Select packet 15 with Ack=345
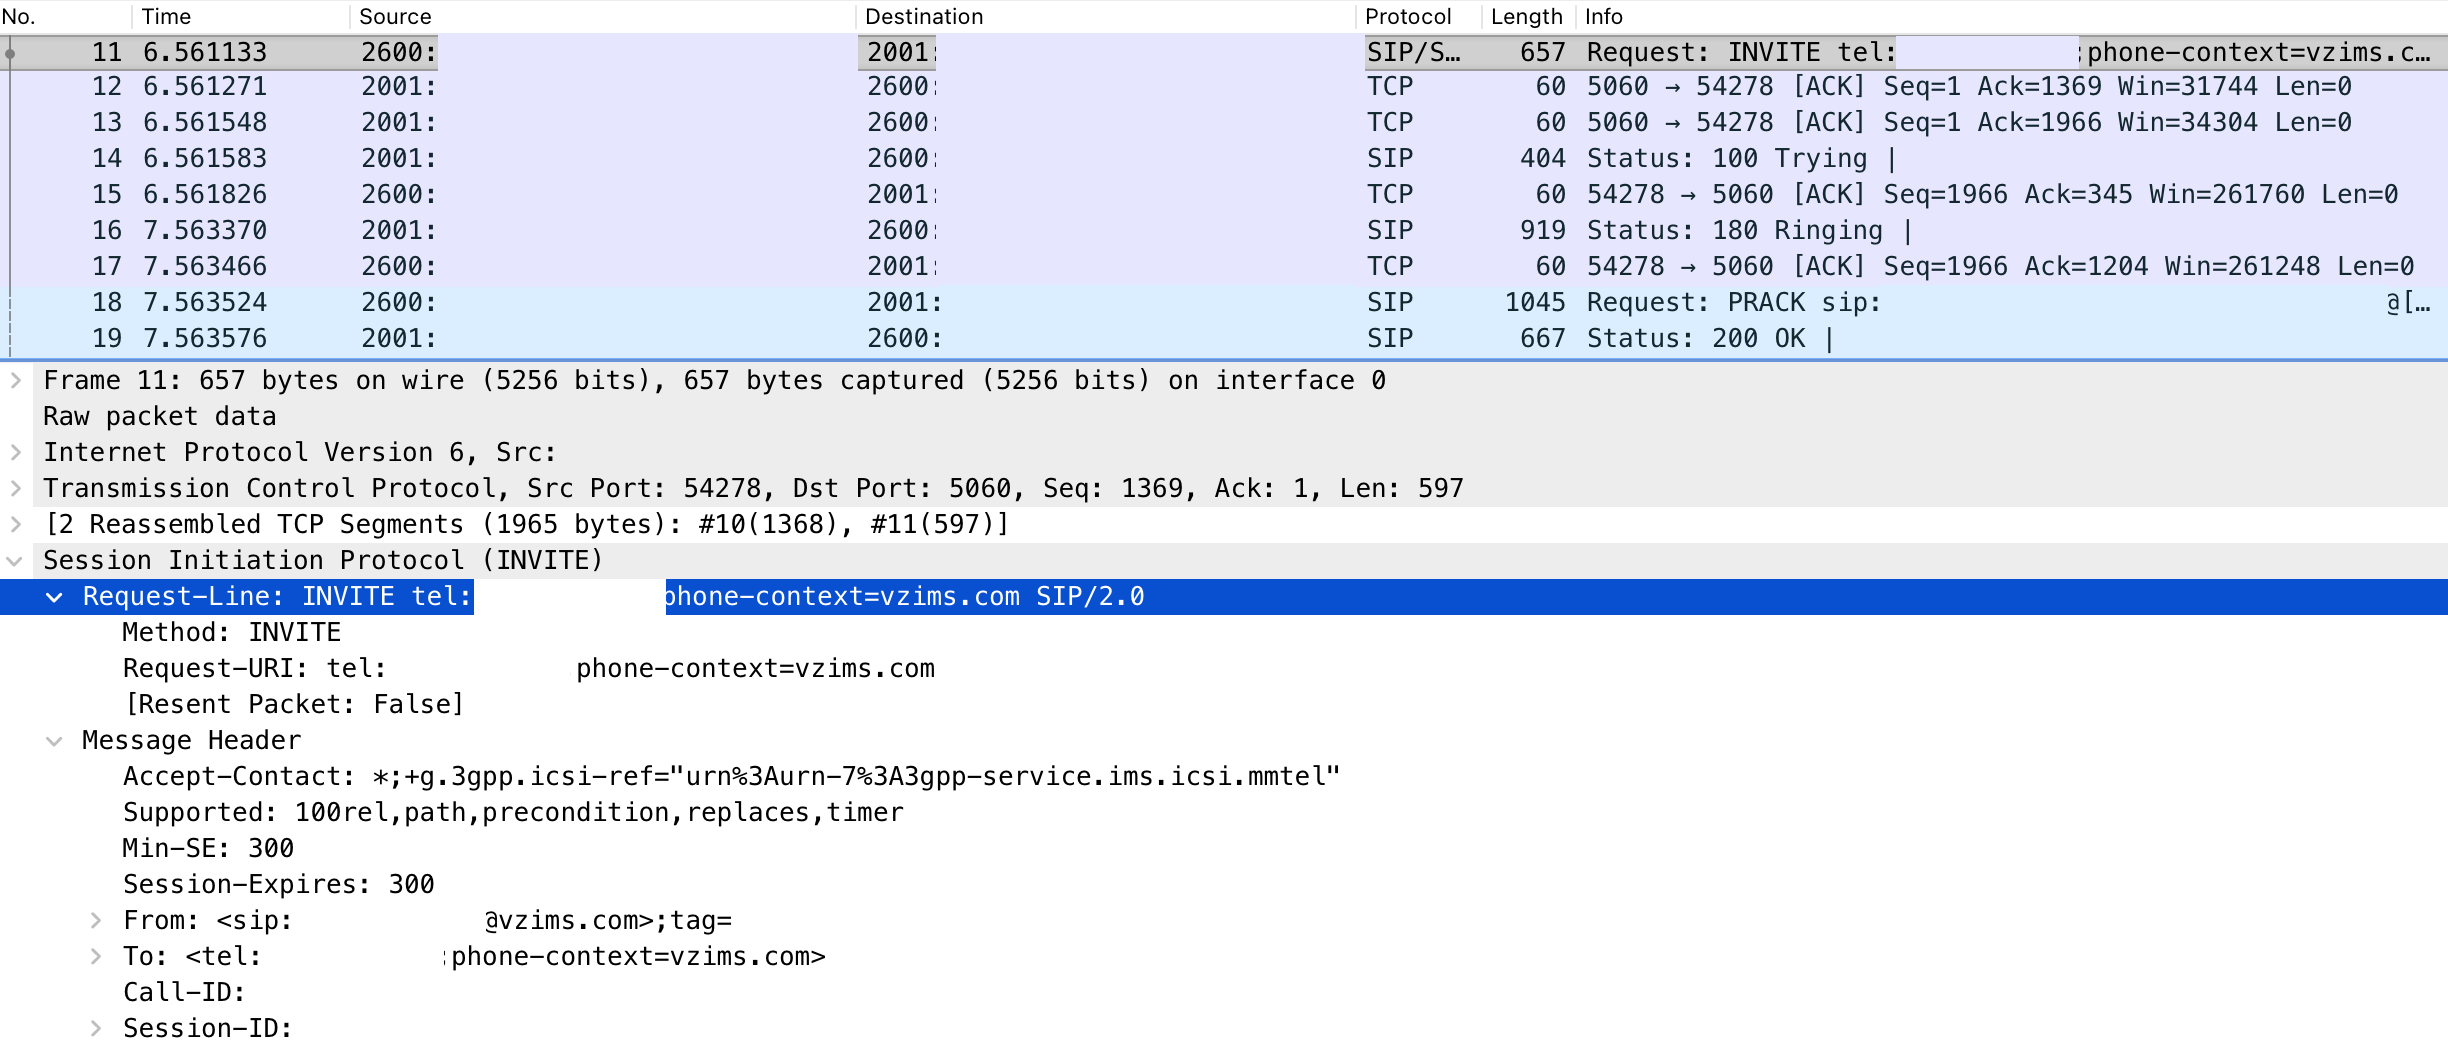2448x1050 pixels. point(1224,195)
